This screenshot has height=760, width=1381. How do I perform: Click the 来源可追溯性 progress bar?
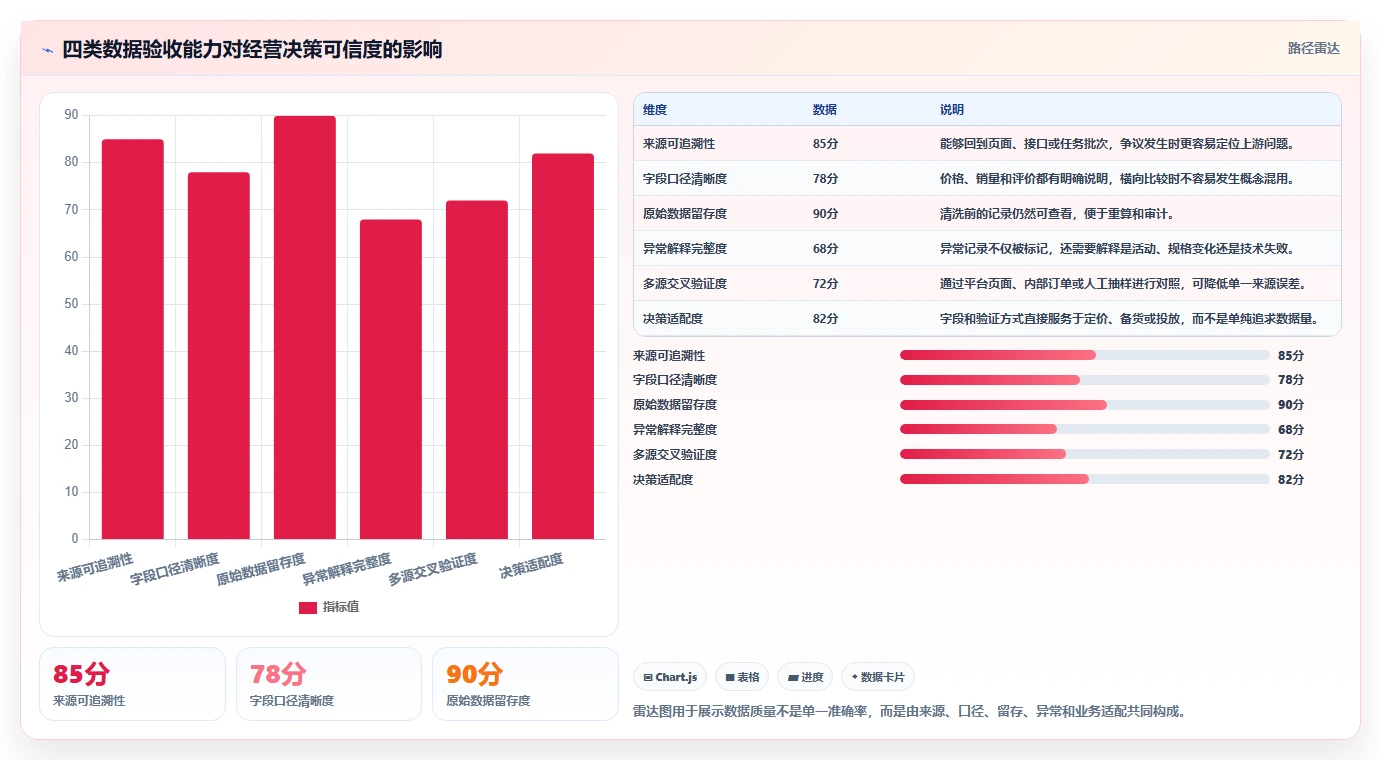pyautogui.click(x=1085, y=355)
